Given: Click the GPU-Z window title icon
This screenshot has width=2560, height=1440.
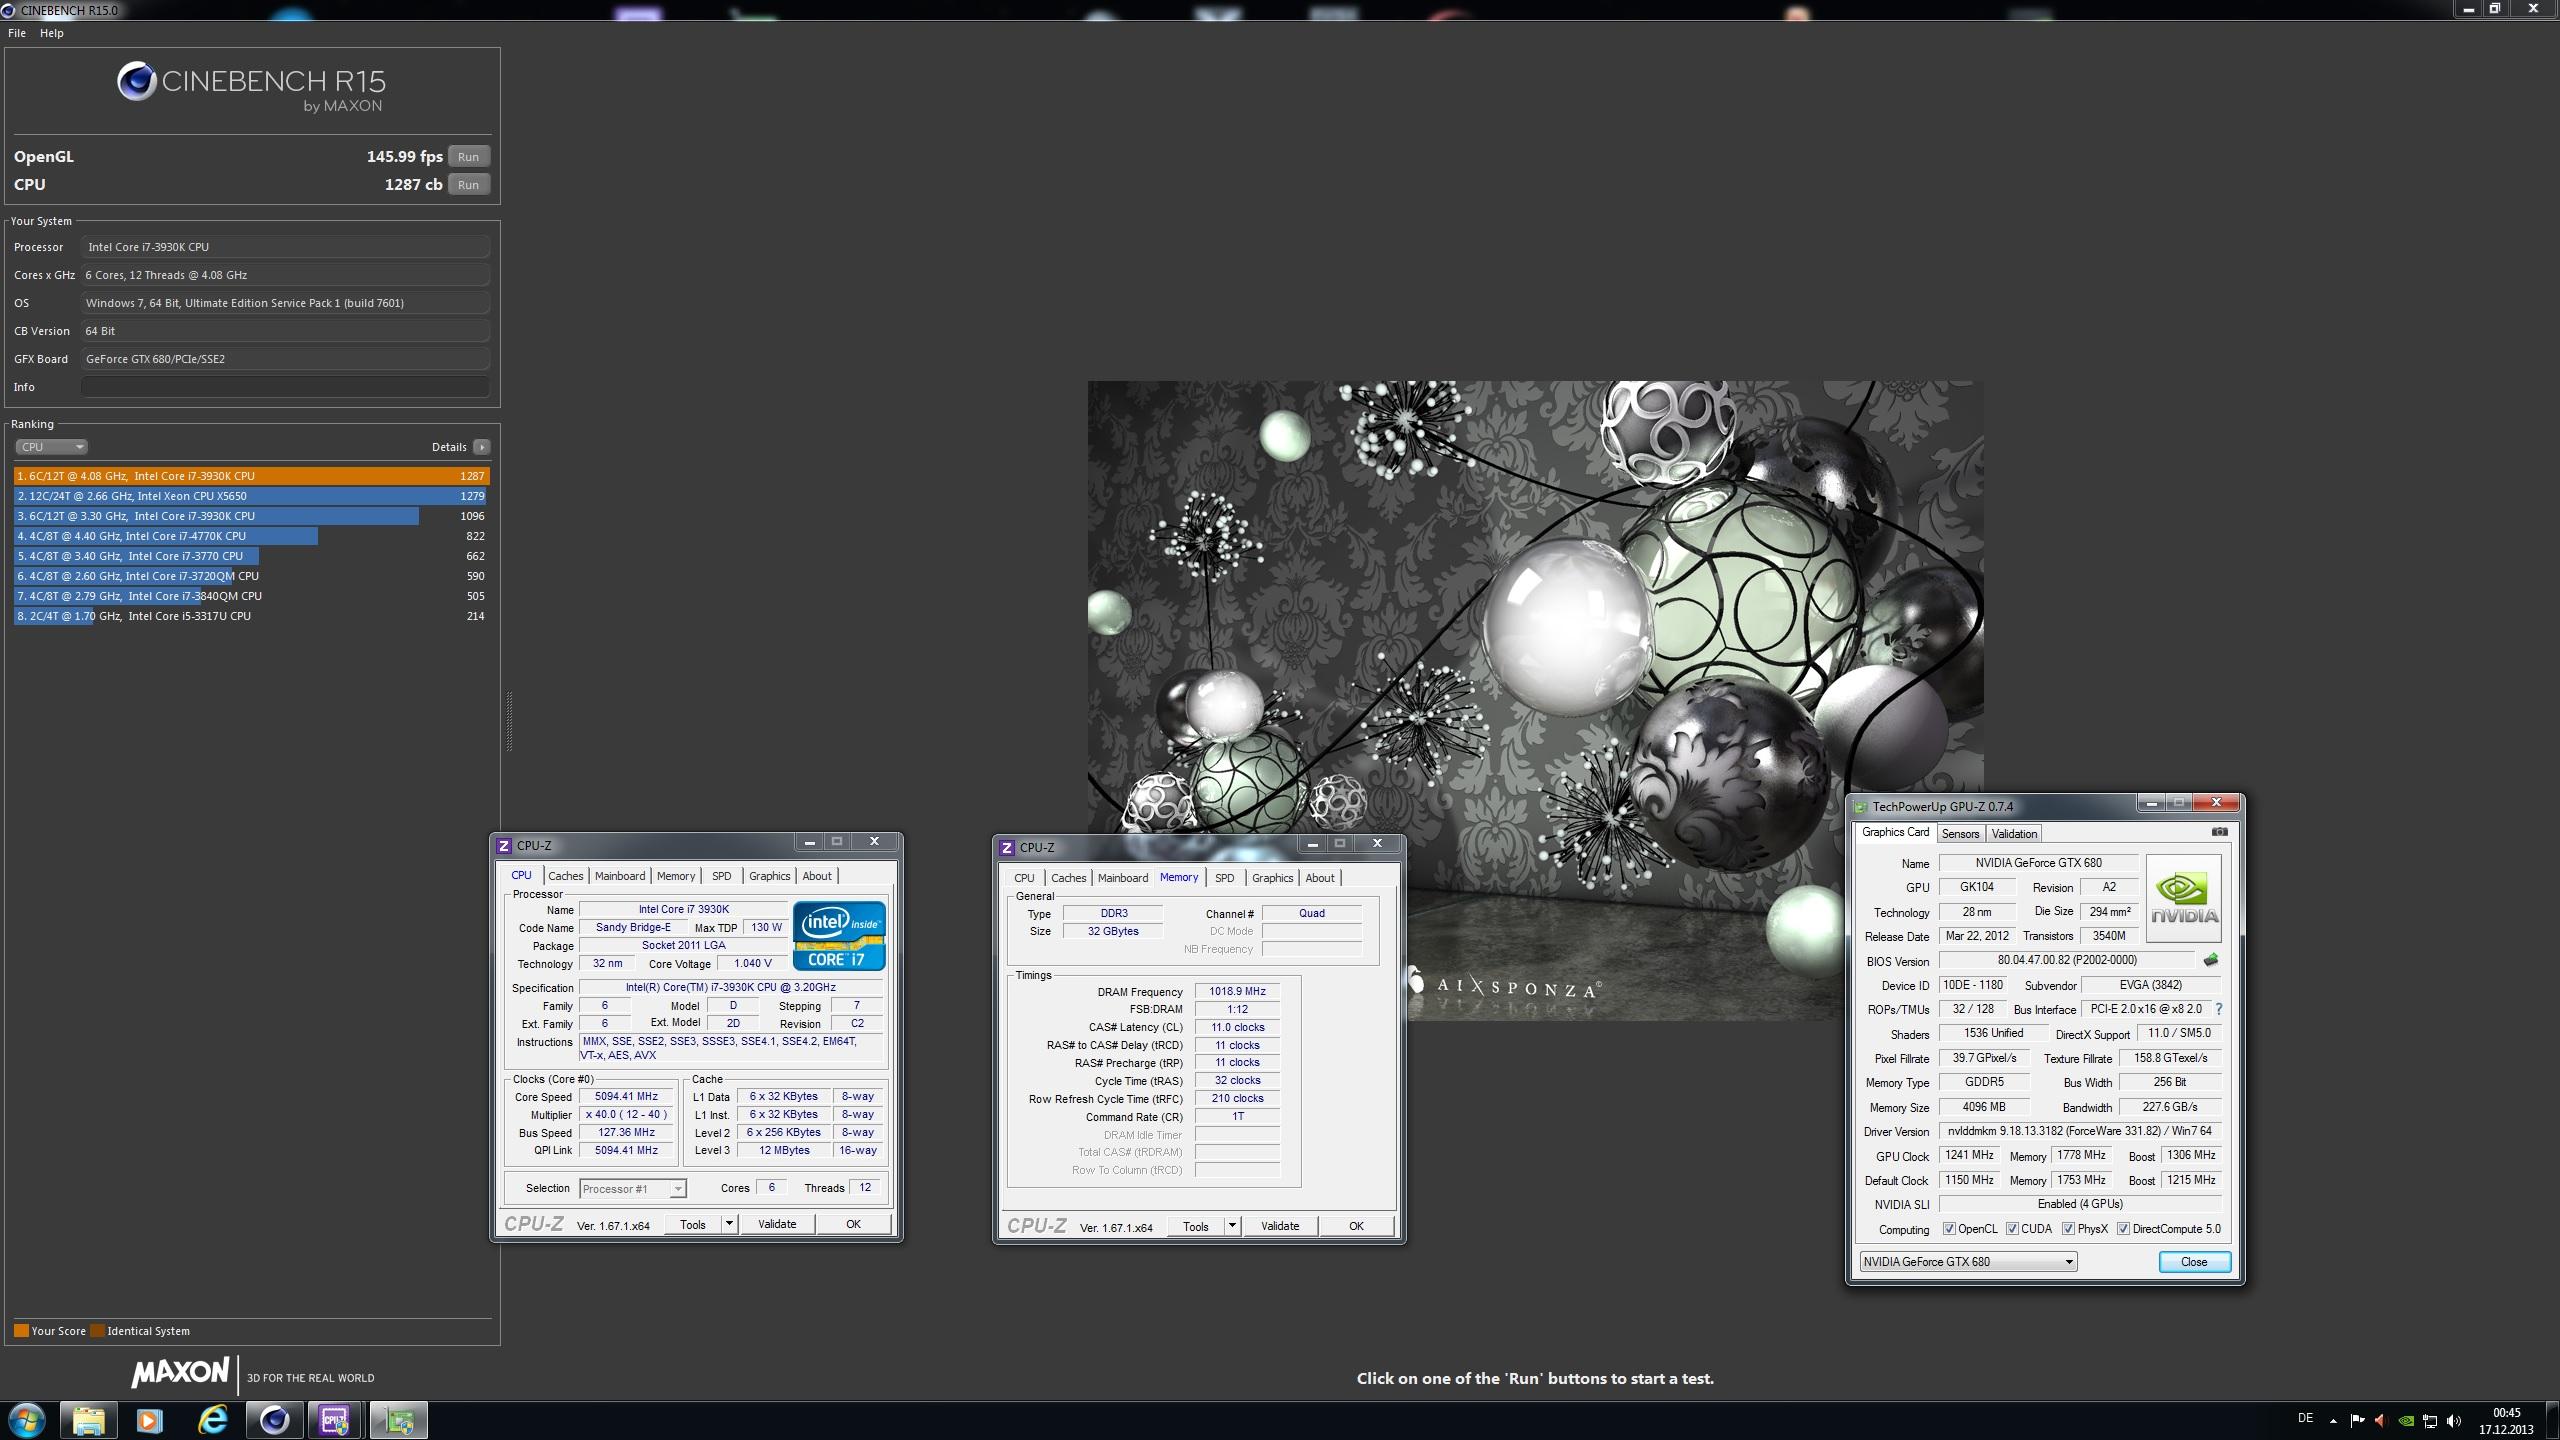Looking at the screenshot, I should 1860,806.
